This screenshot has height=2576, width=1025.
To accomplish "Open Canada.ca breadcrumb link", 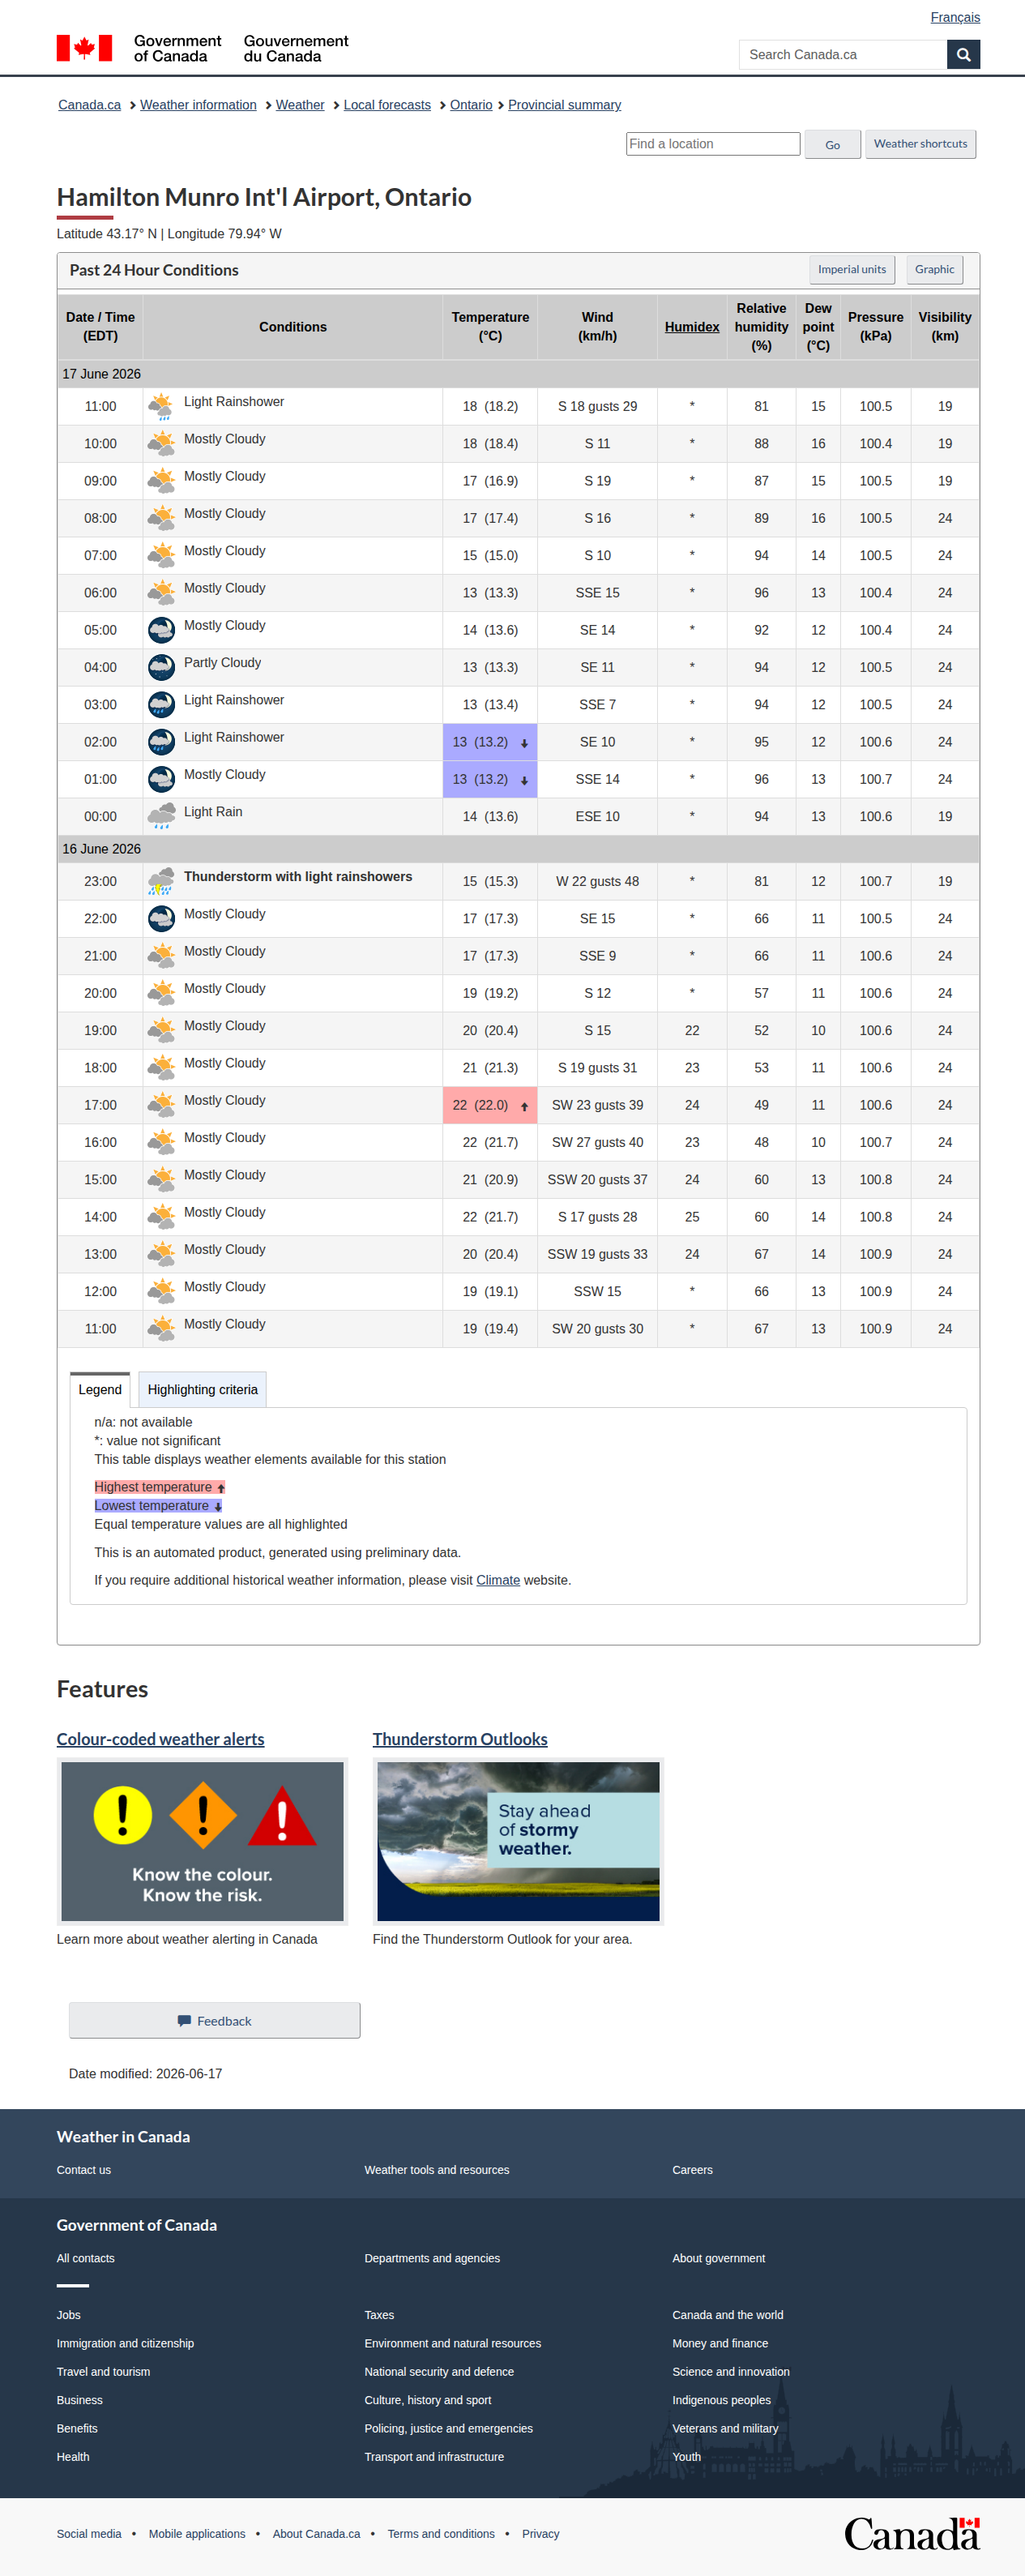I will [x=89, y=105].
